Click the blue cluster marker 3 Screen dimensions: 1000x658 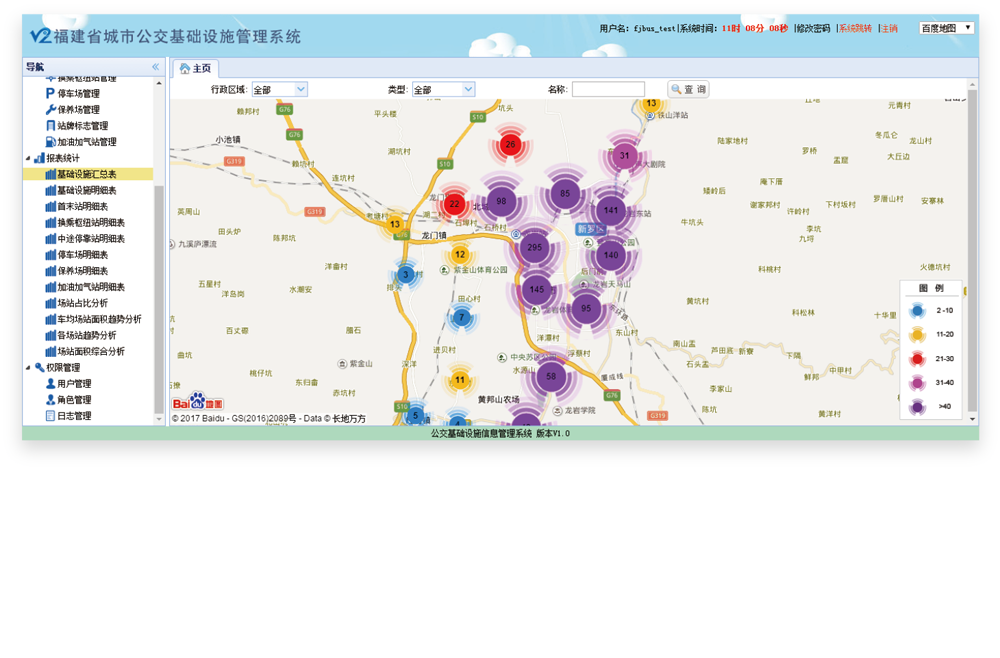point(406,275)
